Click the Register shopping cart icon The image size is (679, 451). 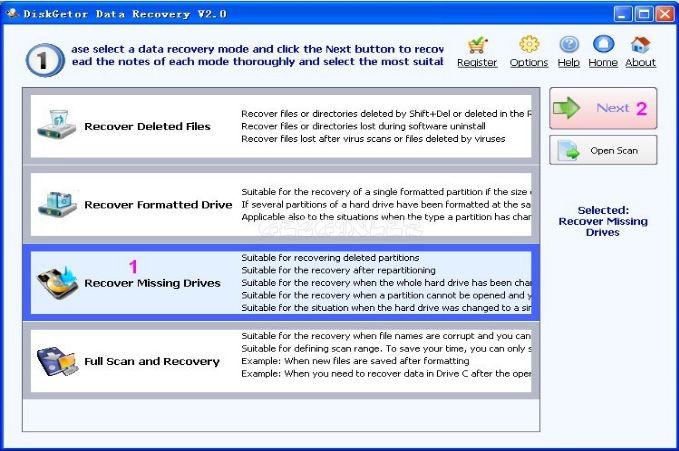pos(477,45)
